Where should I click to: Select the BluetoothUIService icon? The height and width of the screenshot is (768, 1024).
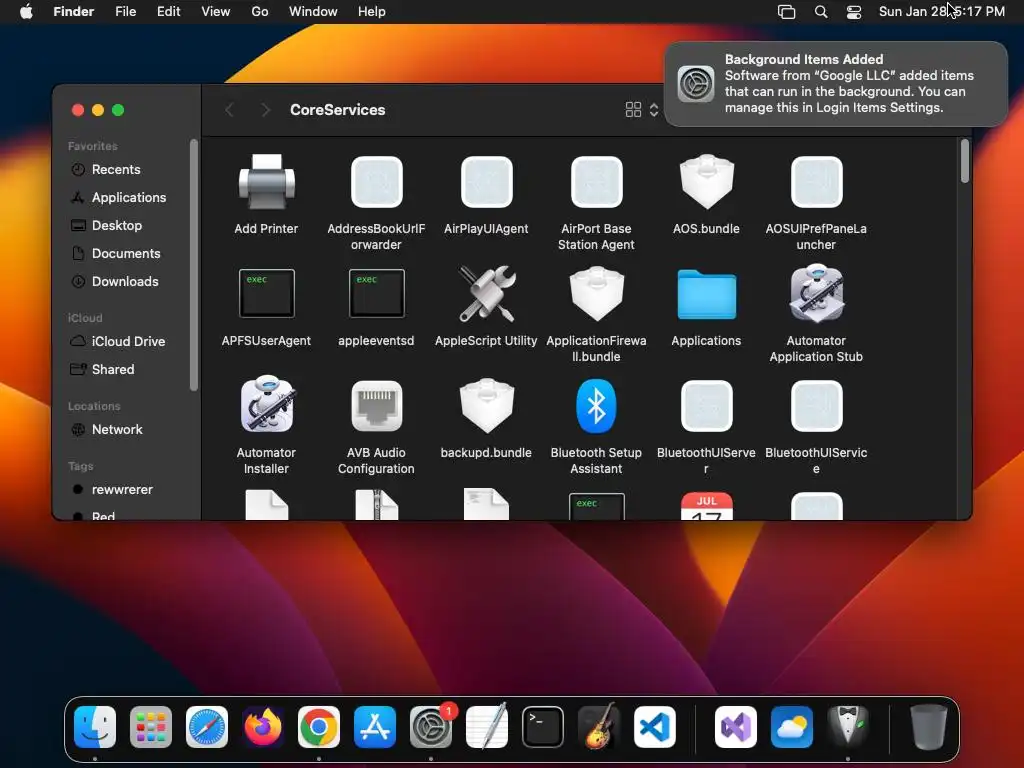tap(816, 406)
